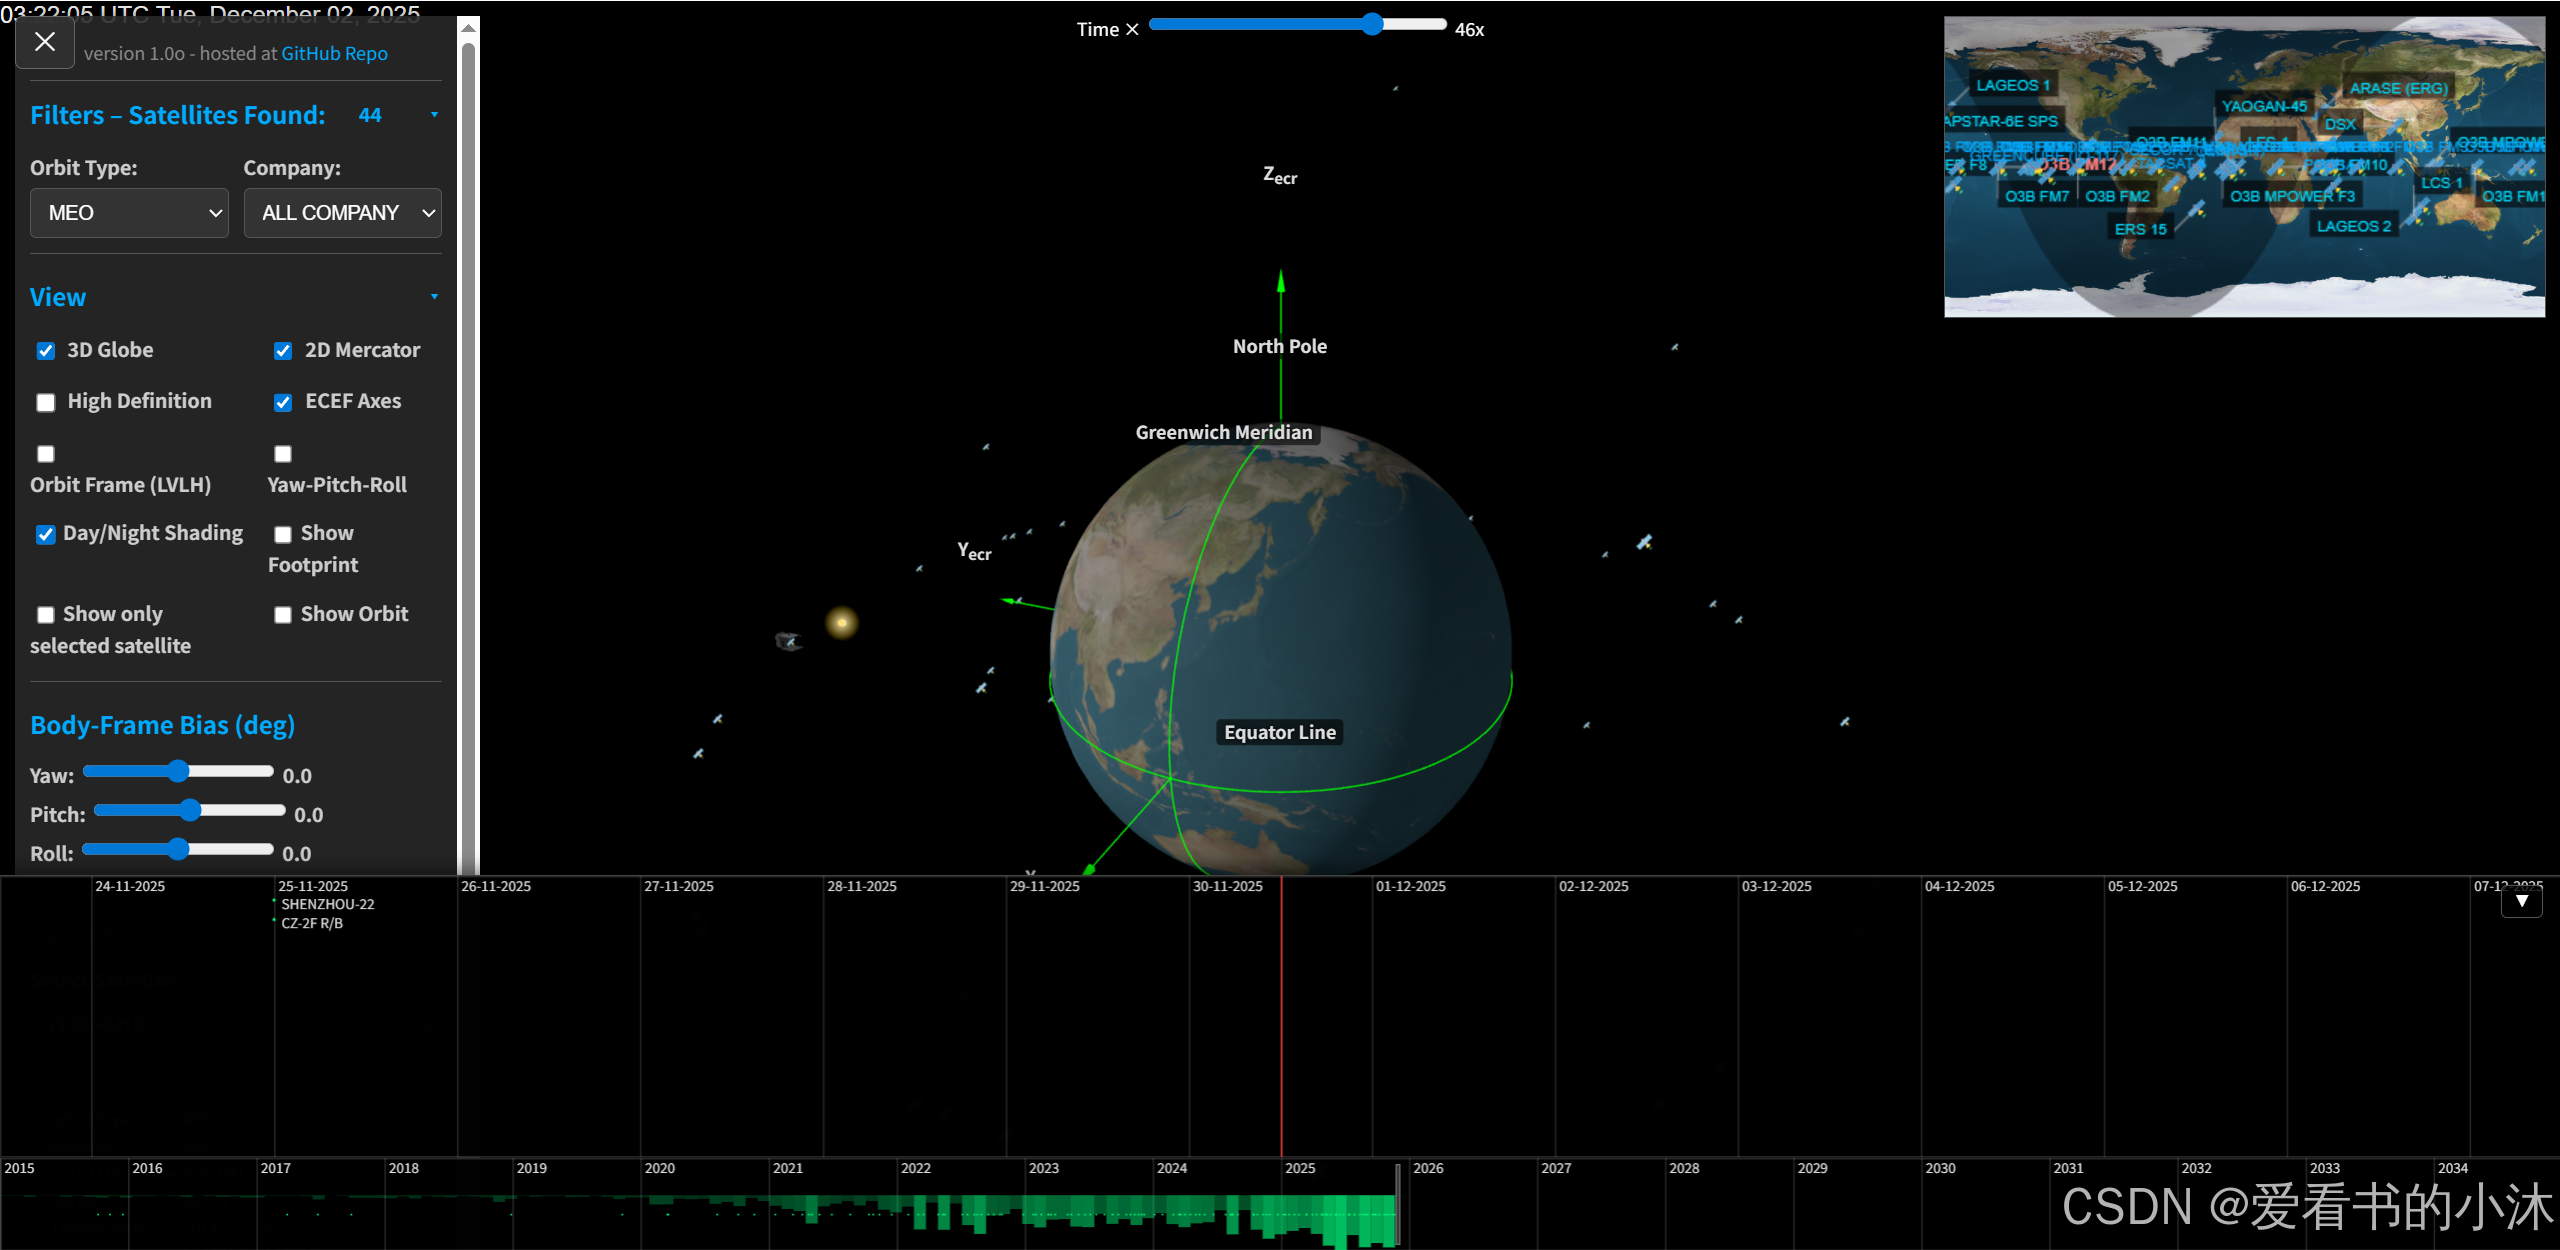This screenshot has height=1250, width=2560.
Task: Select LAGEOS 1 satellite on mini map
Action: (2012, 86)
